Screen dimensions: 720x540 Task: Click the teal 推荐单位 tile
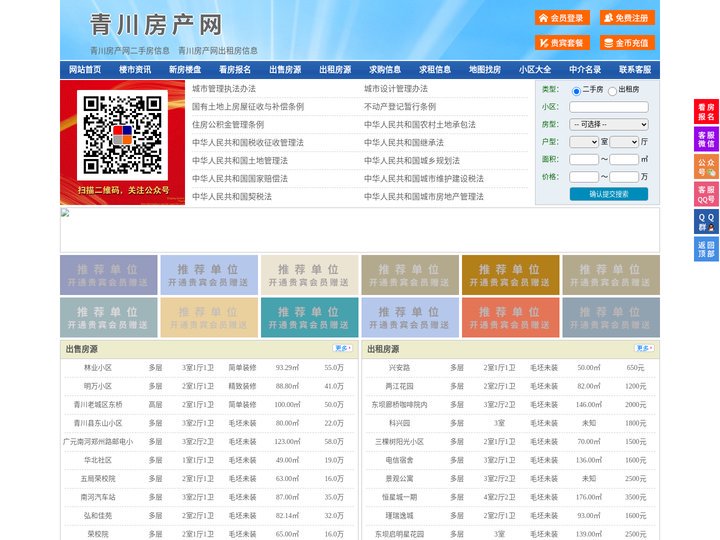tap(309, 317)
